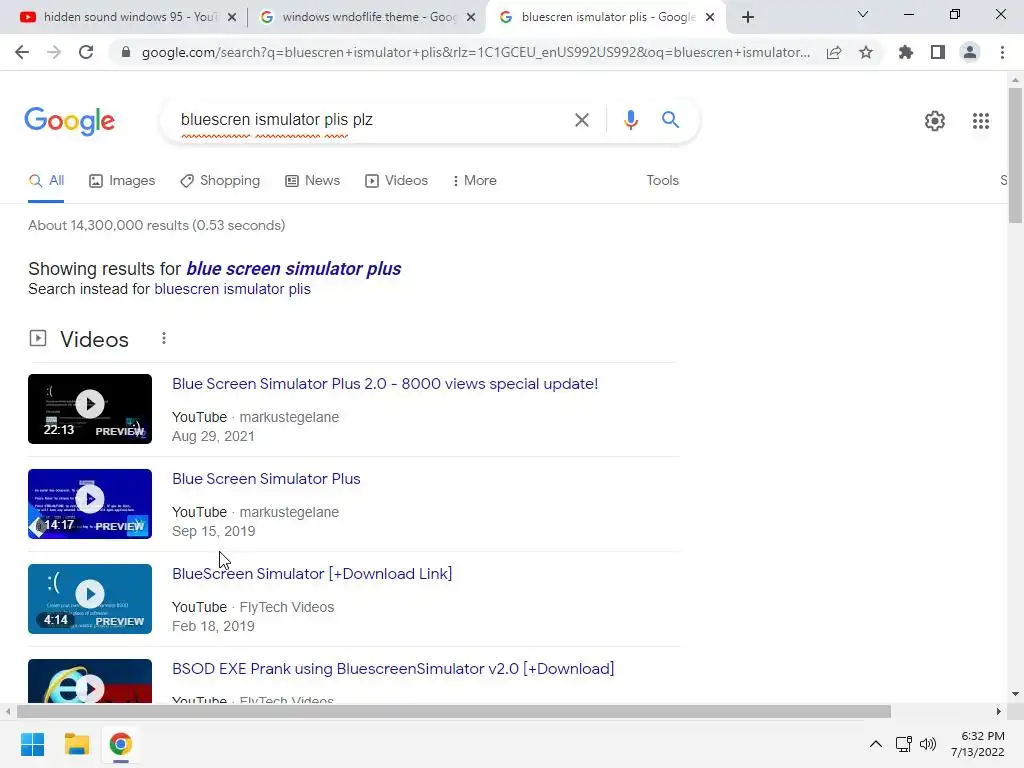This screenshot has height=768, width=1024.
Task: Clear the search box with the X
Action: pyautogui.click(x=581, y=120)
